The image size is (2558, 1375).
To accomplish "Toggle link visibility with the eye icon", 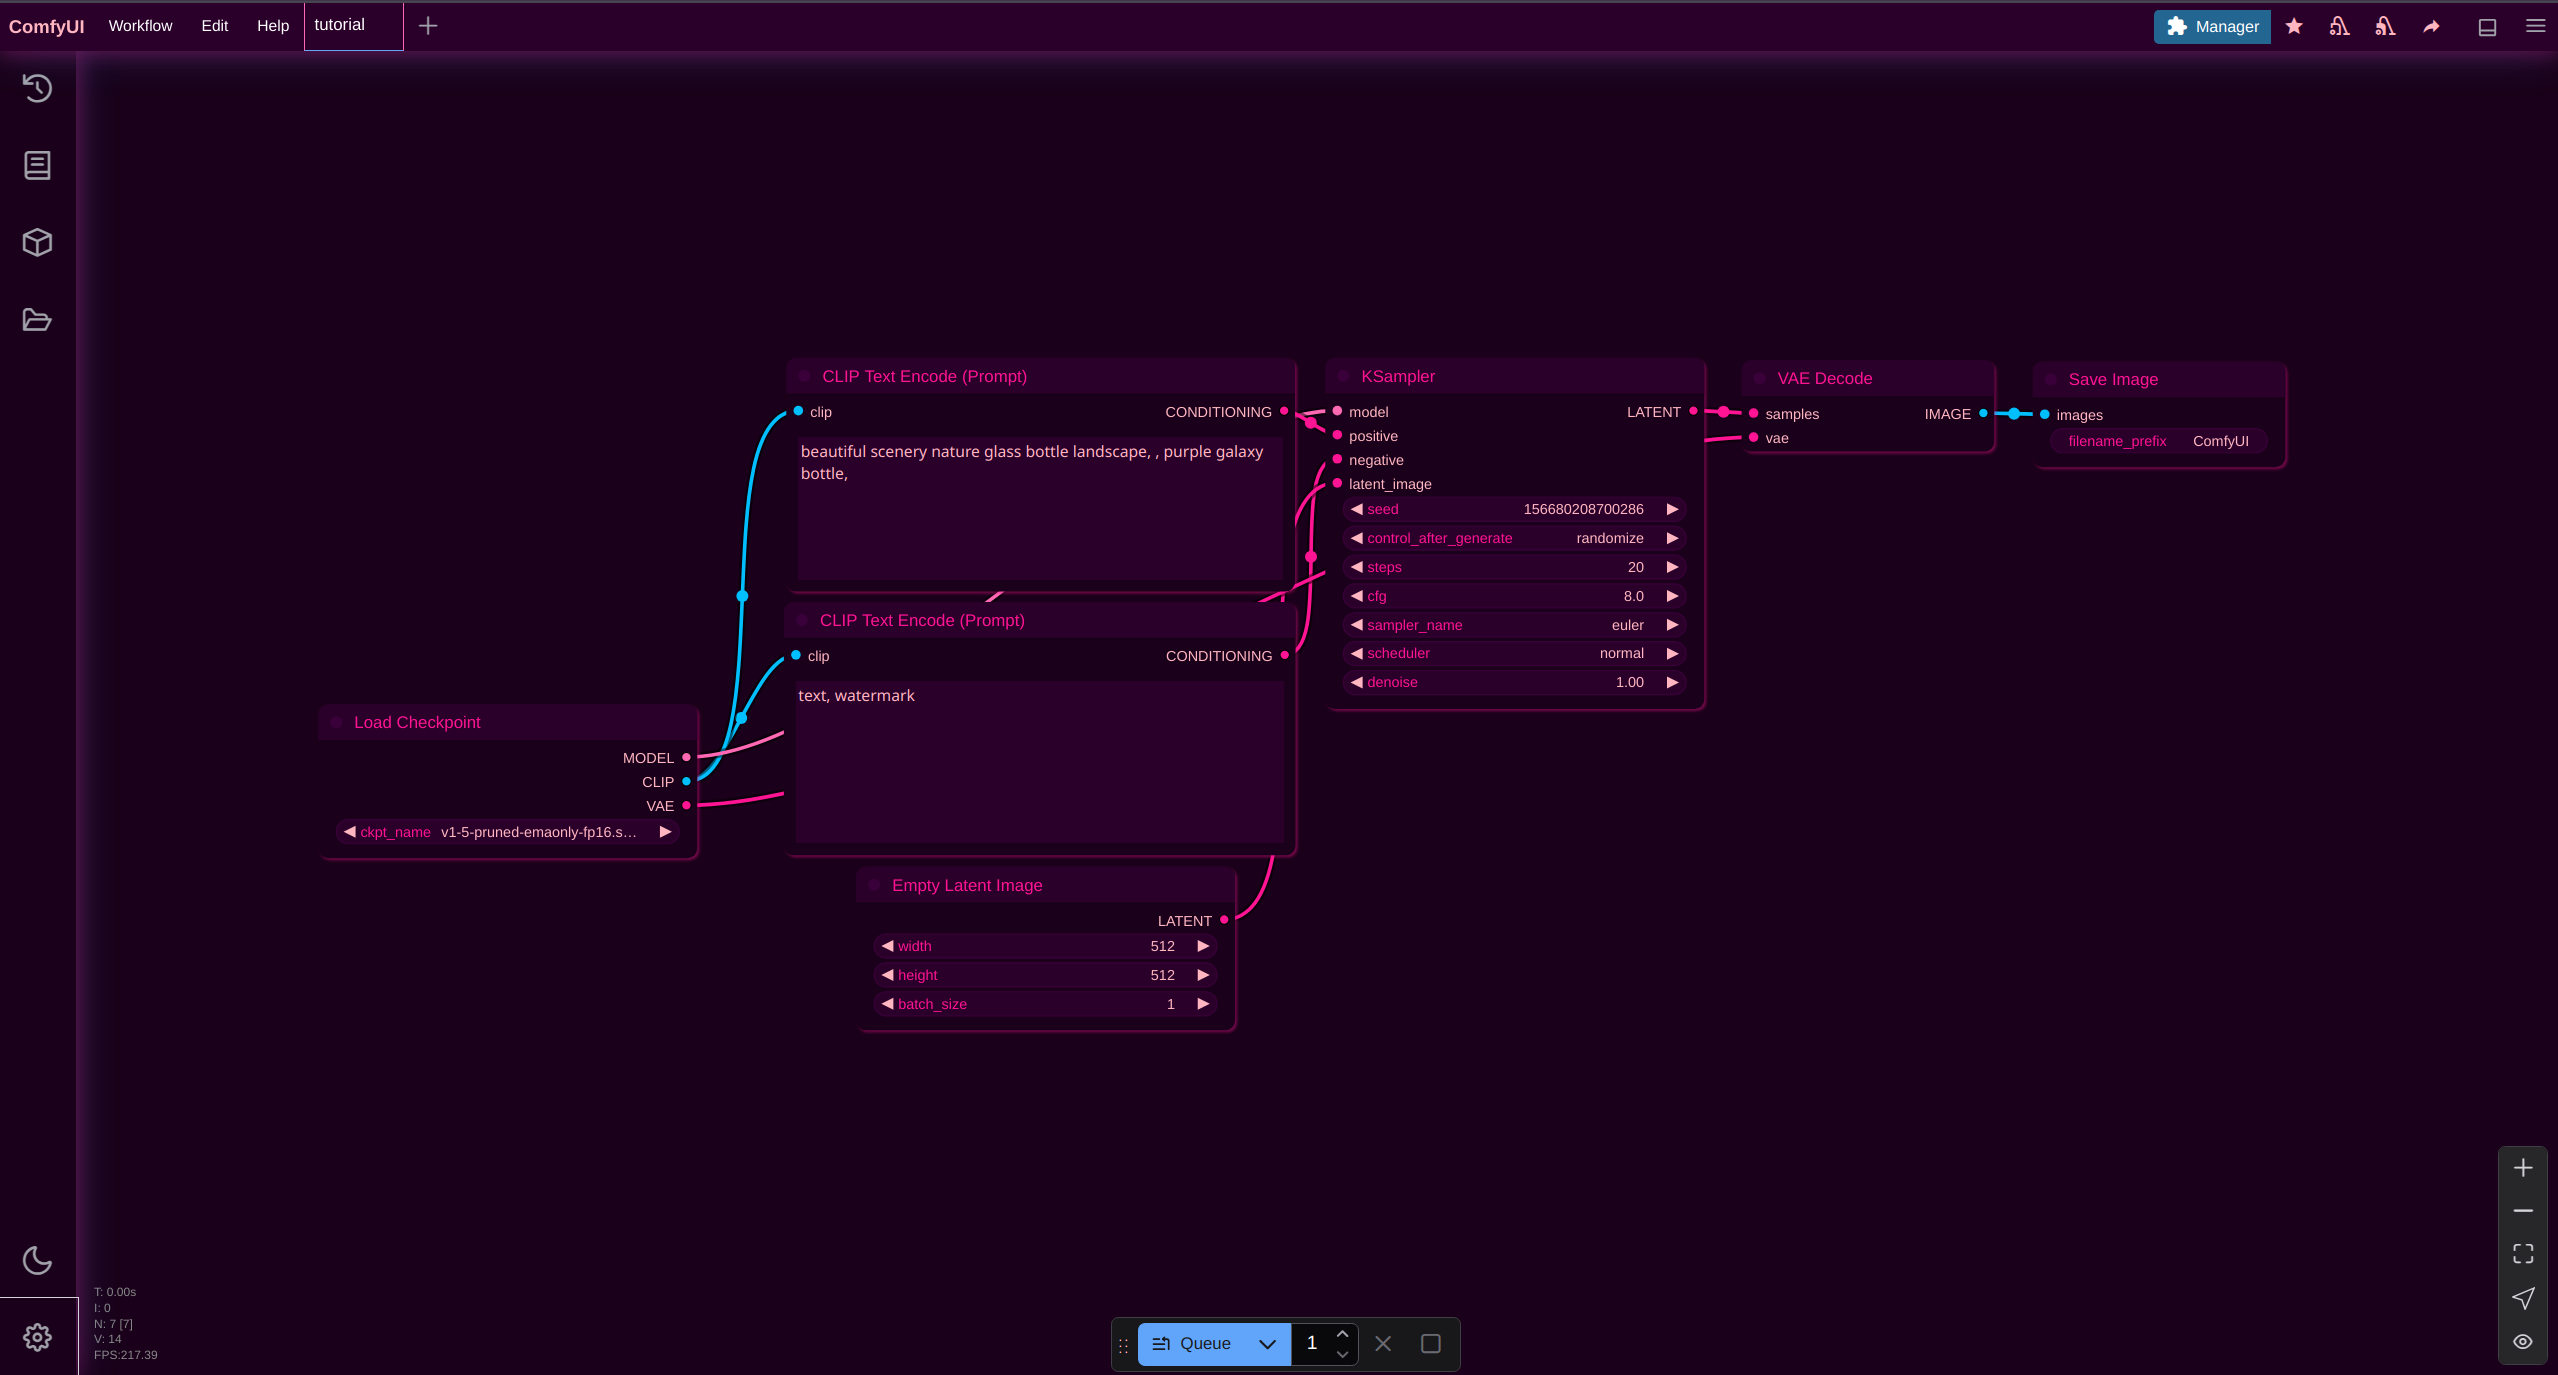I will pos(2523,1341).
